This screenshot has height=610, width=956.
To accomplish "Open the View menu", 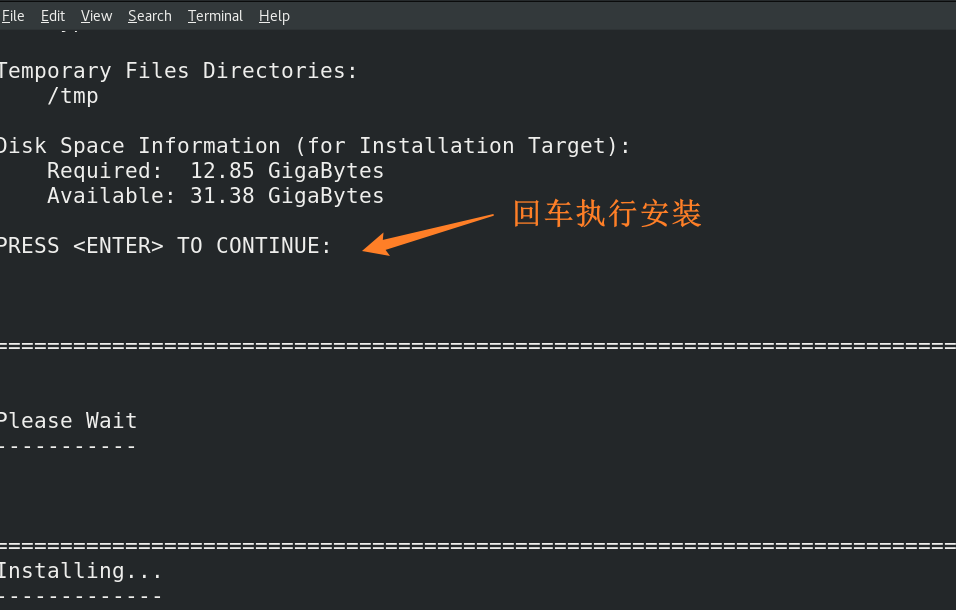I will [x=96, y=16].
